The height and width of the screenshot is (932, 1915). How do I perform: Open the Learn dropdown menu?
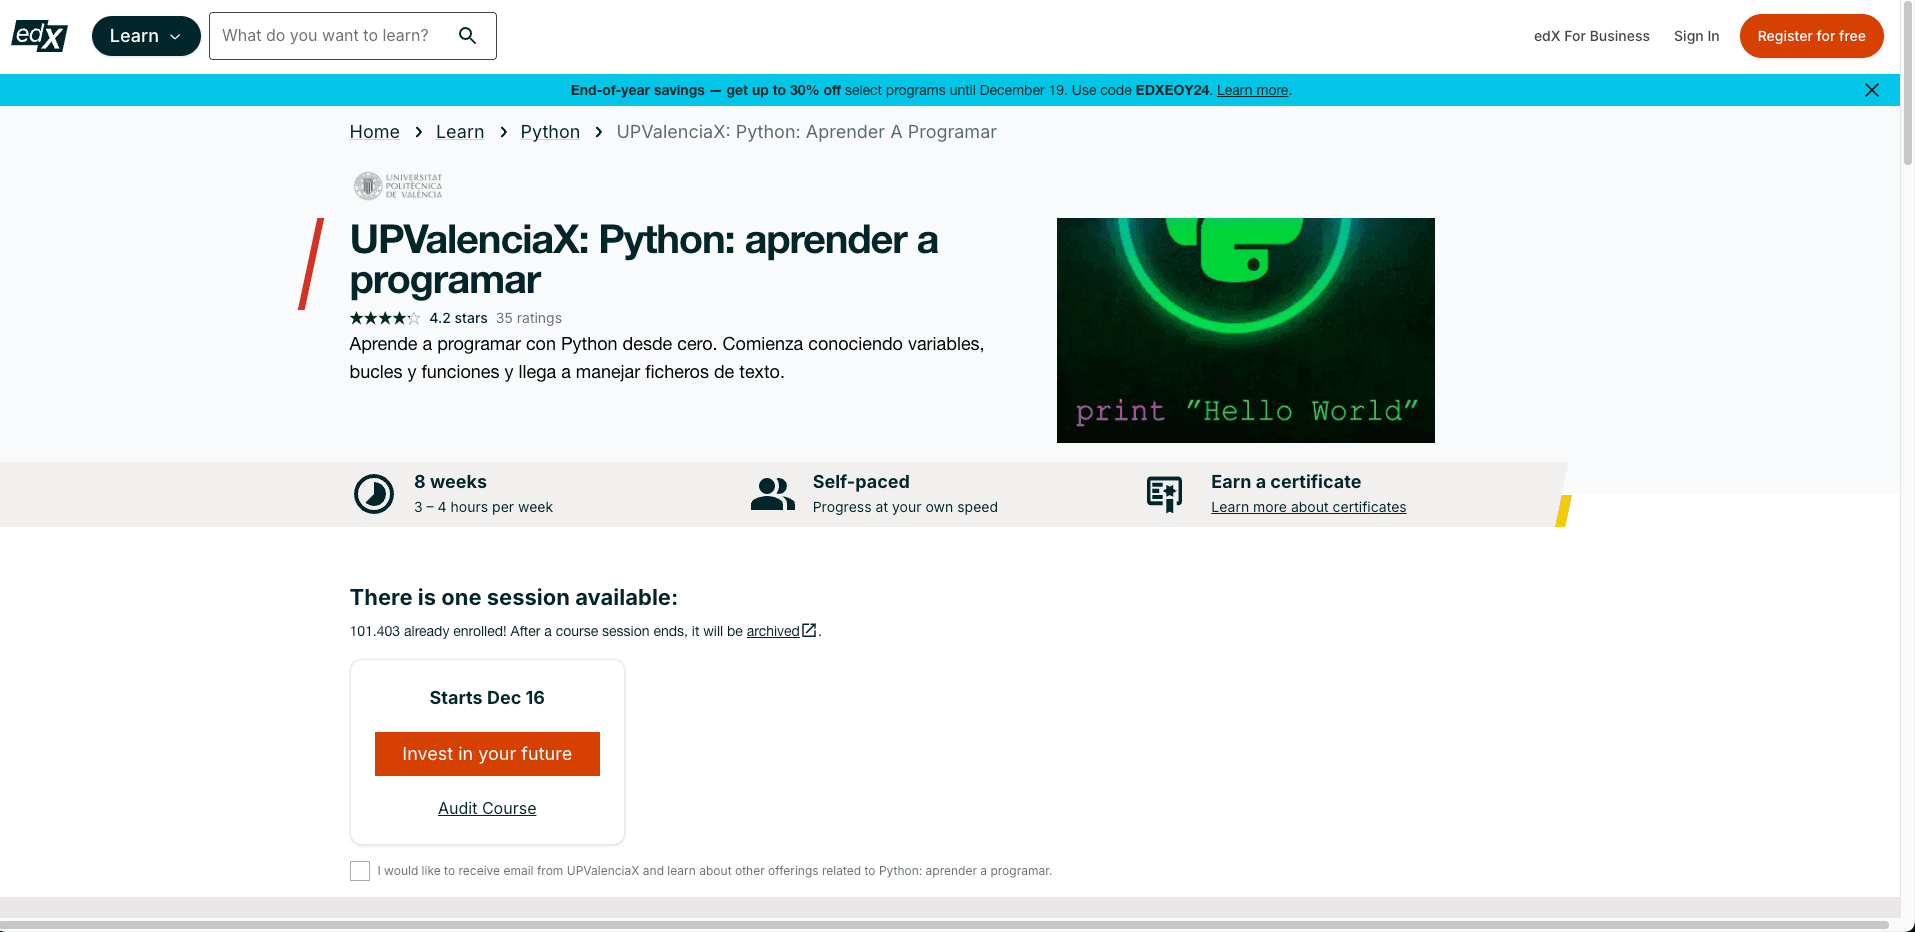pyautogui.click(x=146, y=36)
